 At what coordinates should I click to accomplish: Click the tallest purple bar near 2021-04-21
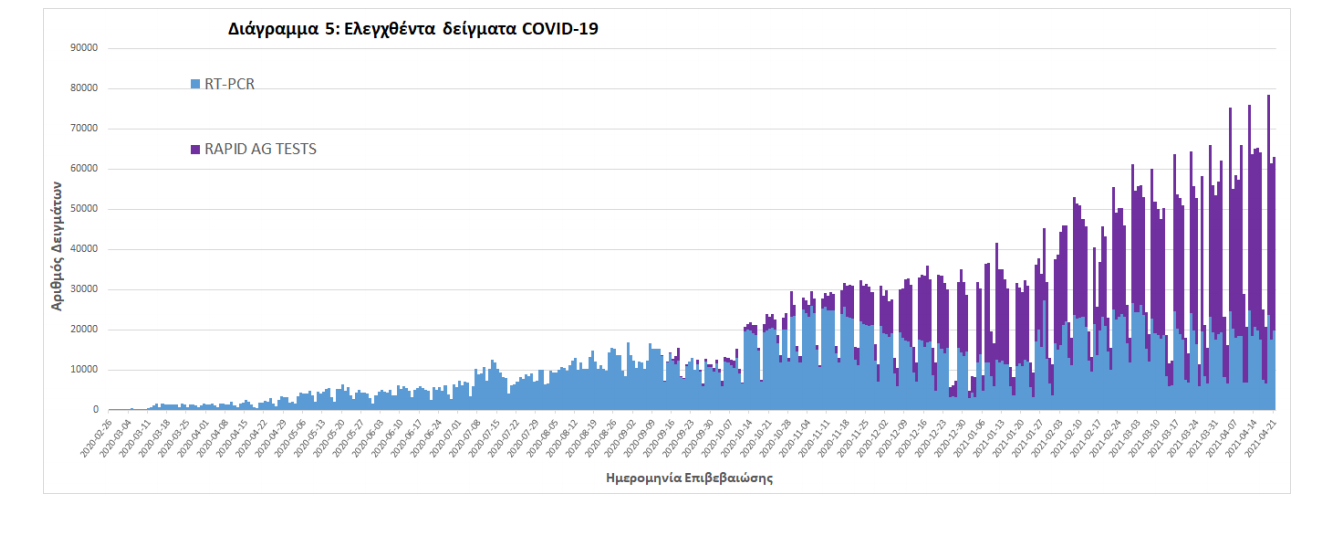pyautogui.click(x=1268, y=200)
